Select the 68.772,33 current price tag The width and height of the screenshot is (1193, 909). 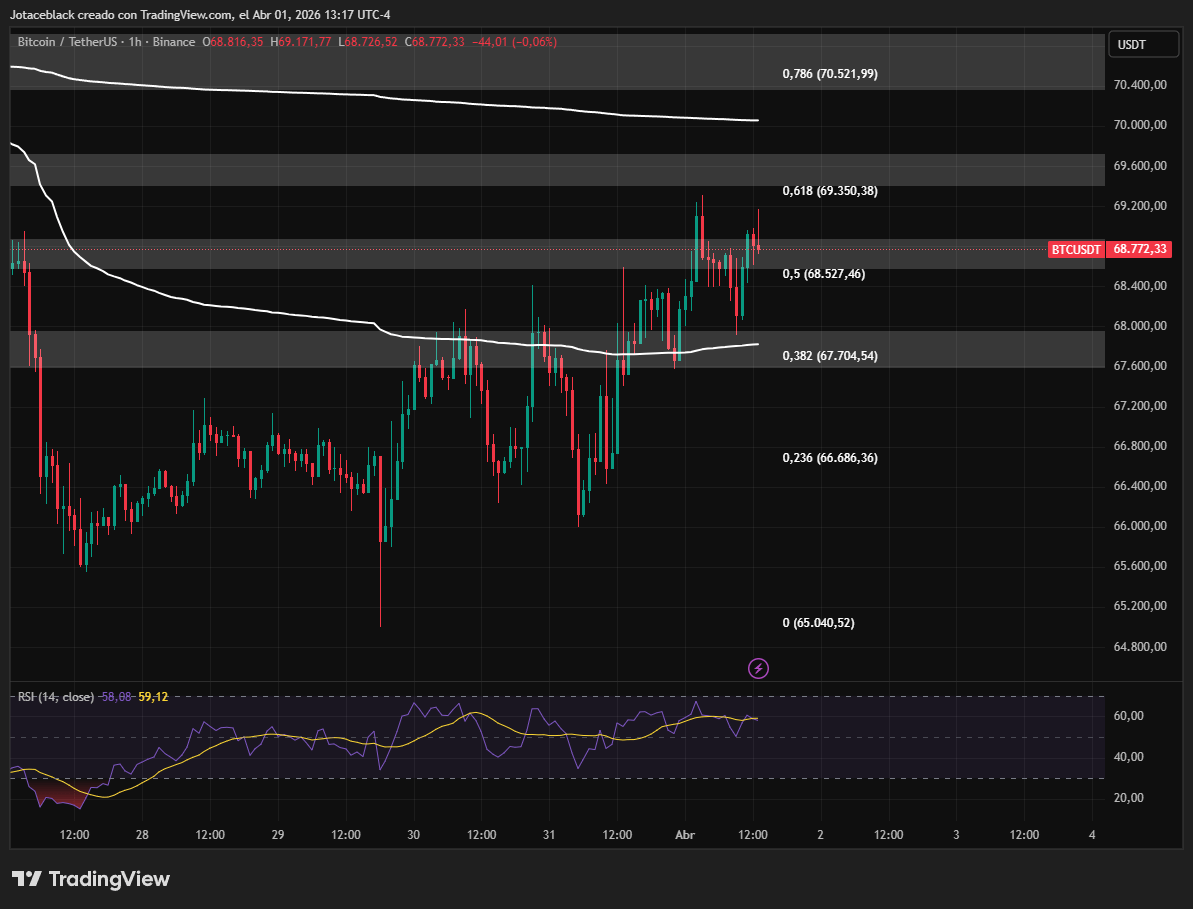coord(1139,249)
